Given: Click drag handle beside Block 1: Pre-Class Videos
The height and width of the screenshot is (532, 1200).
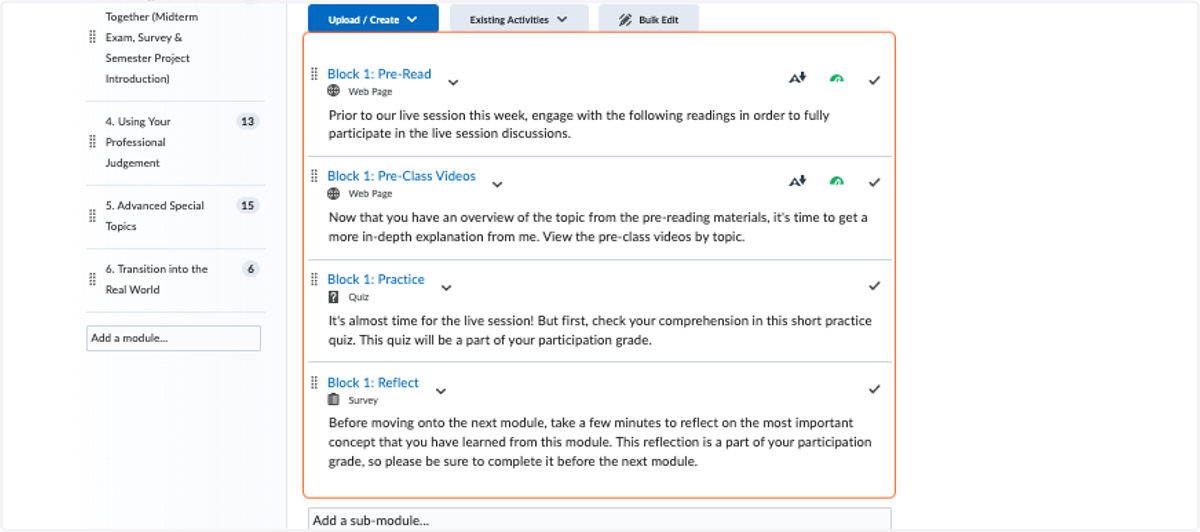Looking at the screenshot, I should [315, 176].
